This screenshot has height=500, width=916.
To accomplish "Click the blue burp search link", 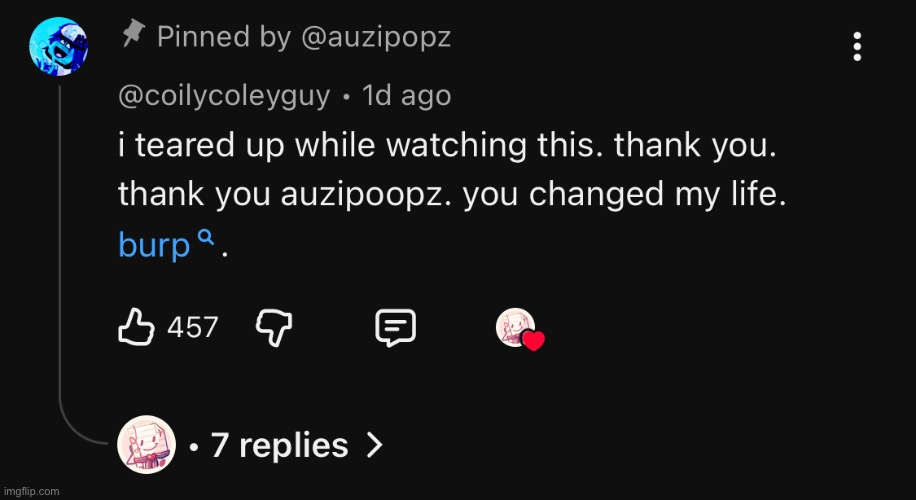I will pyautogui.click(x=154, y=246).
